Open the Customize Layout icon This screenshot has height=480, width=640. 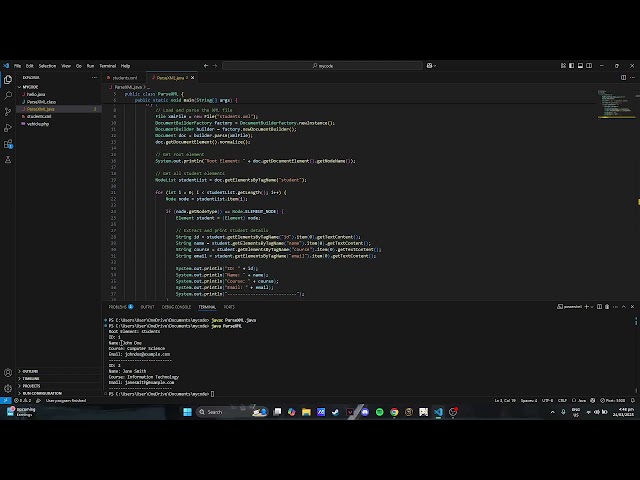(x=563, y=66)
